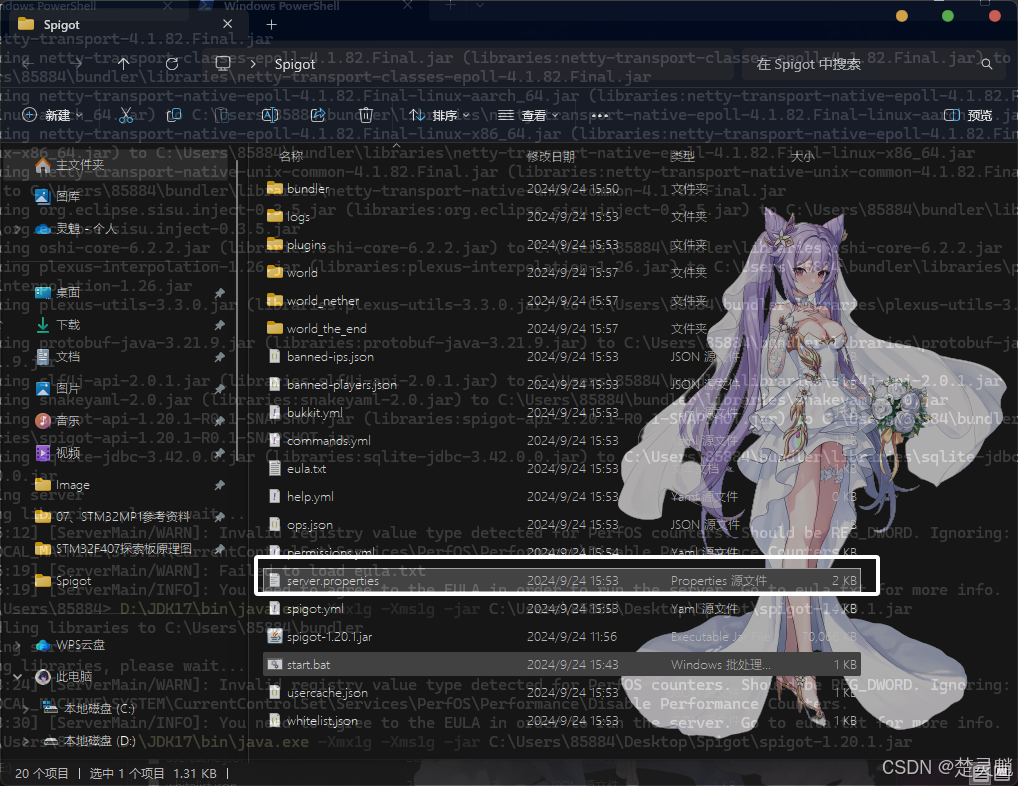The width and height of the screenshot is (1018, 786).
Task: Open 图片 in quick access
Action: [58, 388]
